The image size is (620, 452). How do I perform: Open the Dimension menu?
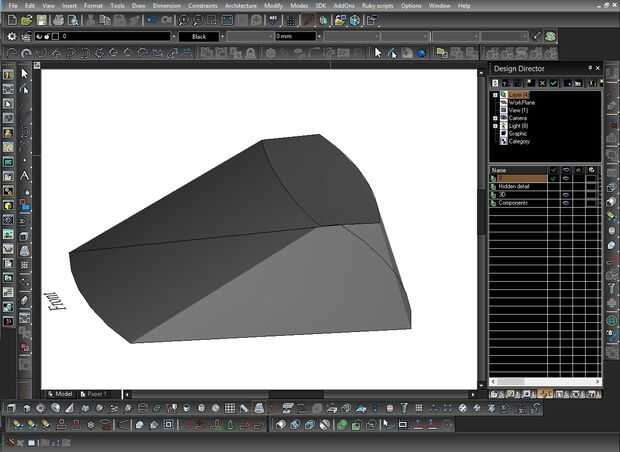pos(167,6)
